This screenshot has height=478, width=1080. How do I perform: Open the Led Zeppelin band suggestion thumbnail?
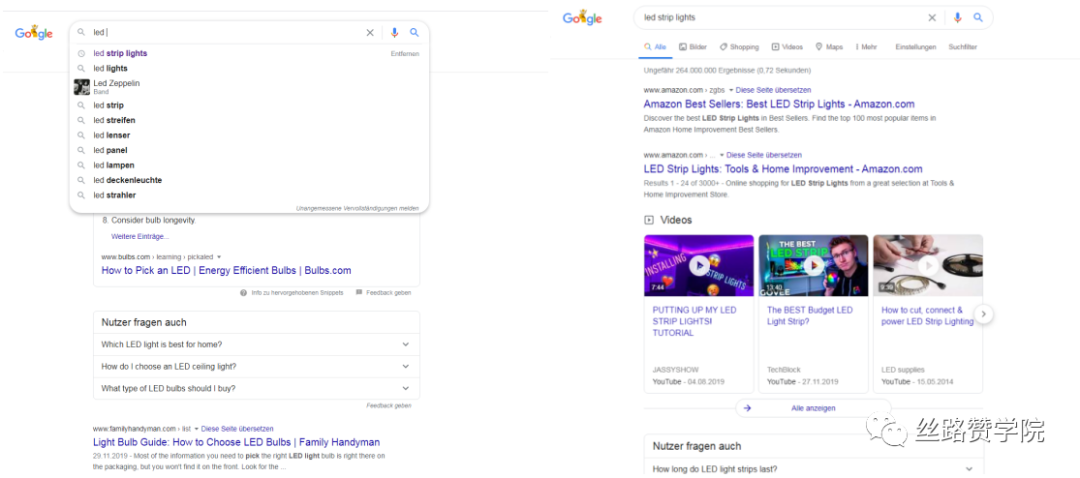(82, 87)
